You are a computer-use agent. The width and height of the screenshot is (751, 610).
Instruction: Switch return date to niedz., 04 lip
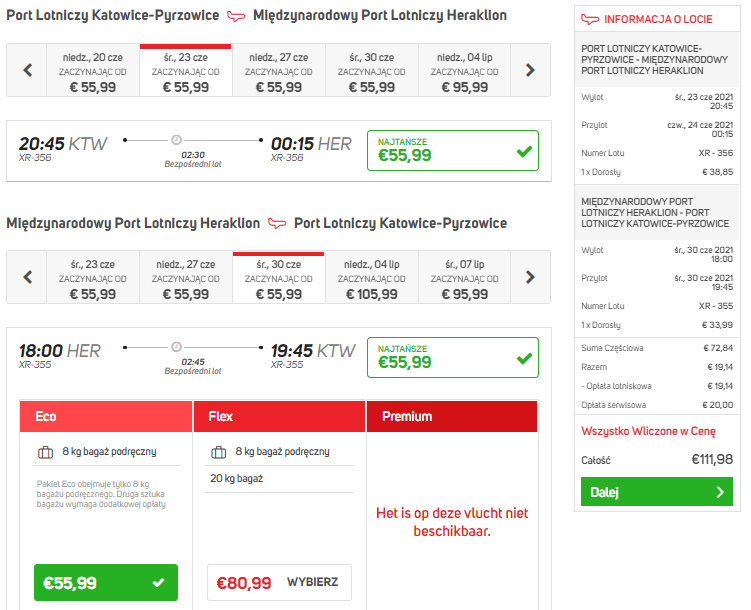pyautogui.click(x=372, y=277)
